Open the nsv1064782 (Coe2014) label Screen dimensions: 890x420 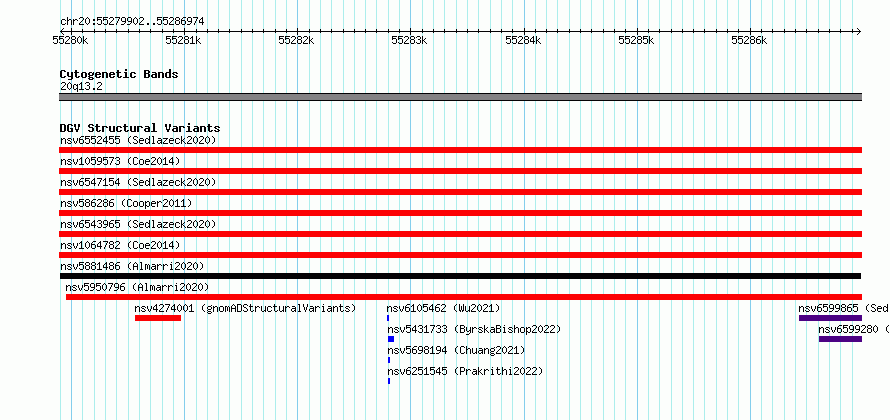pos(120,245)
